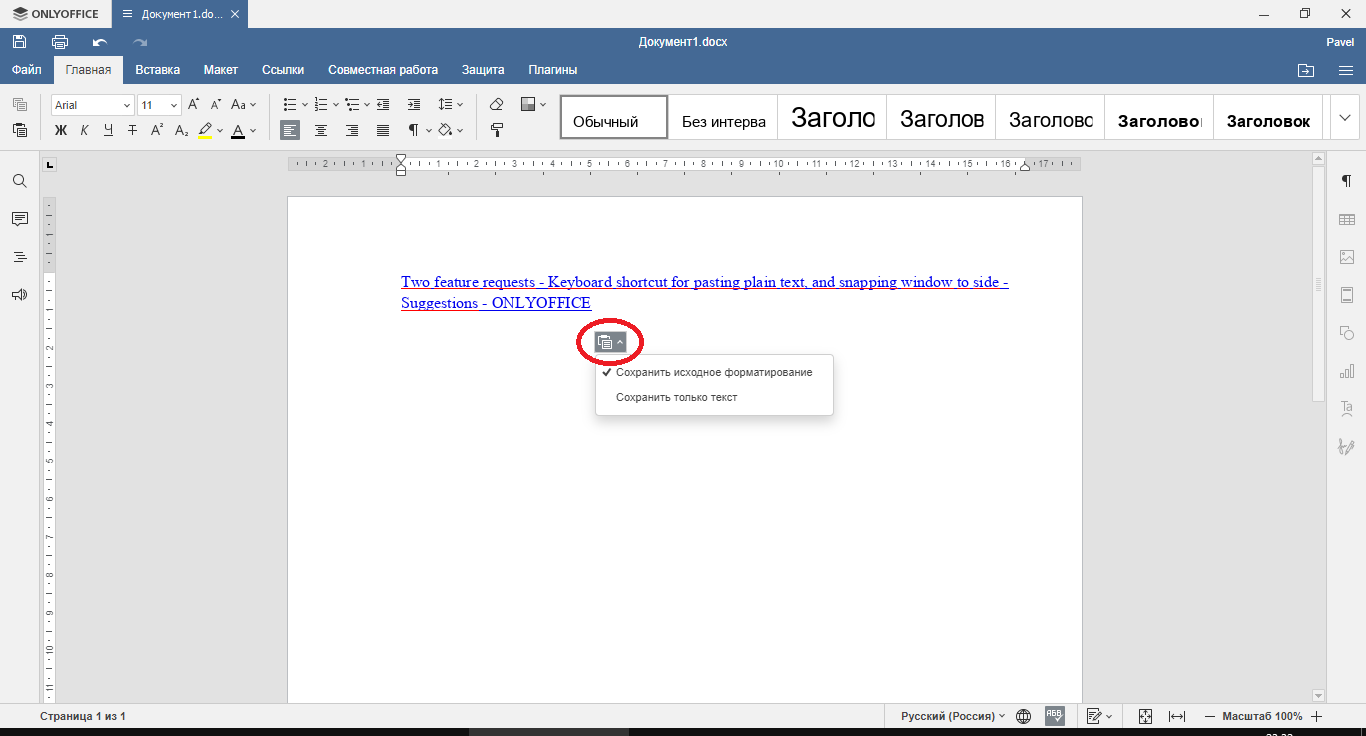The image size is (1366, 736).
Task: Align text left
Action: pyautogui.click(x=290, y=130)
